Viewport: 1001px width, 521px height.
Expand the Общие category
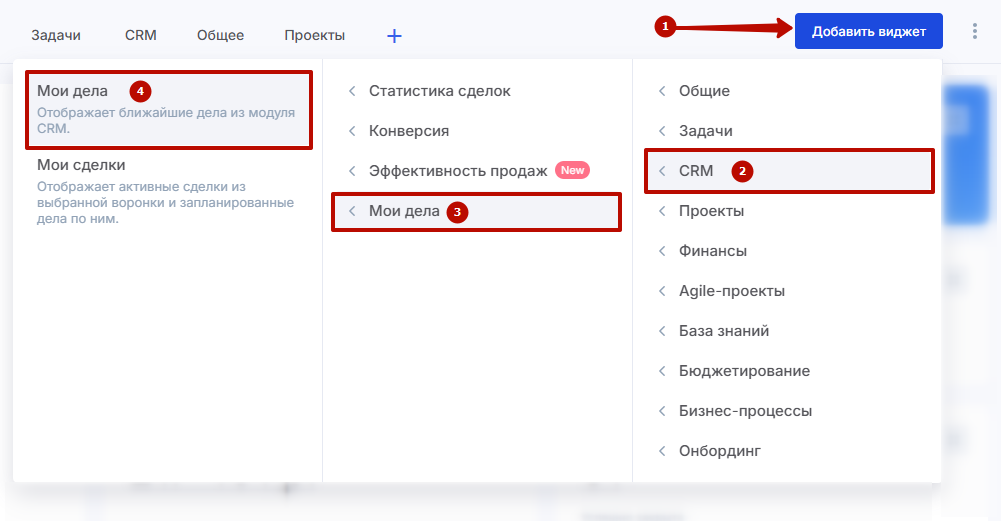pyautogui.click(x=704, y=91)
